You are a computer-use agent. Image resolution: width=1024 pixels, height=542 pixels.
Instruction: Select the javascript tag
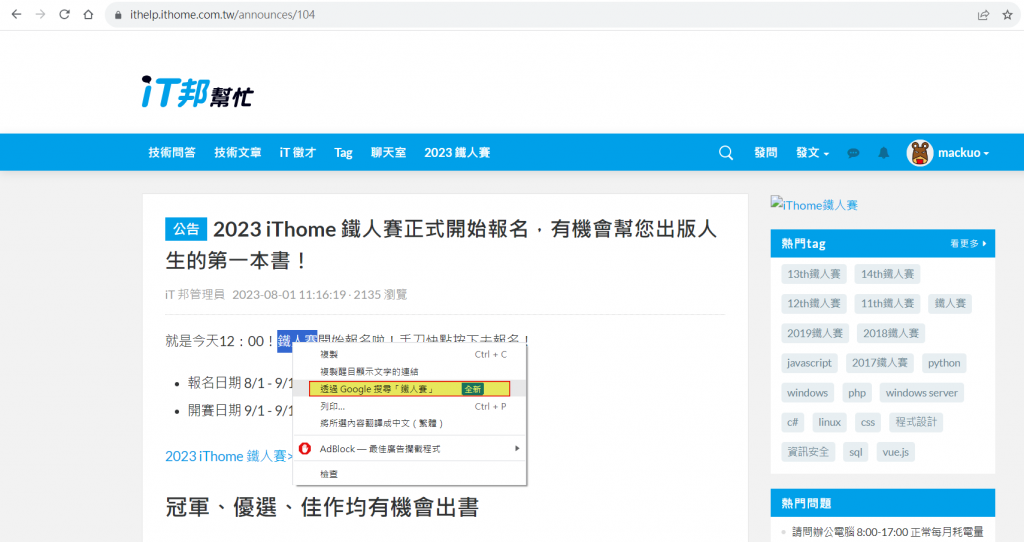(x=809, y=363)
